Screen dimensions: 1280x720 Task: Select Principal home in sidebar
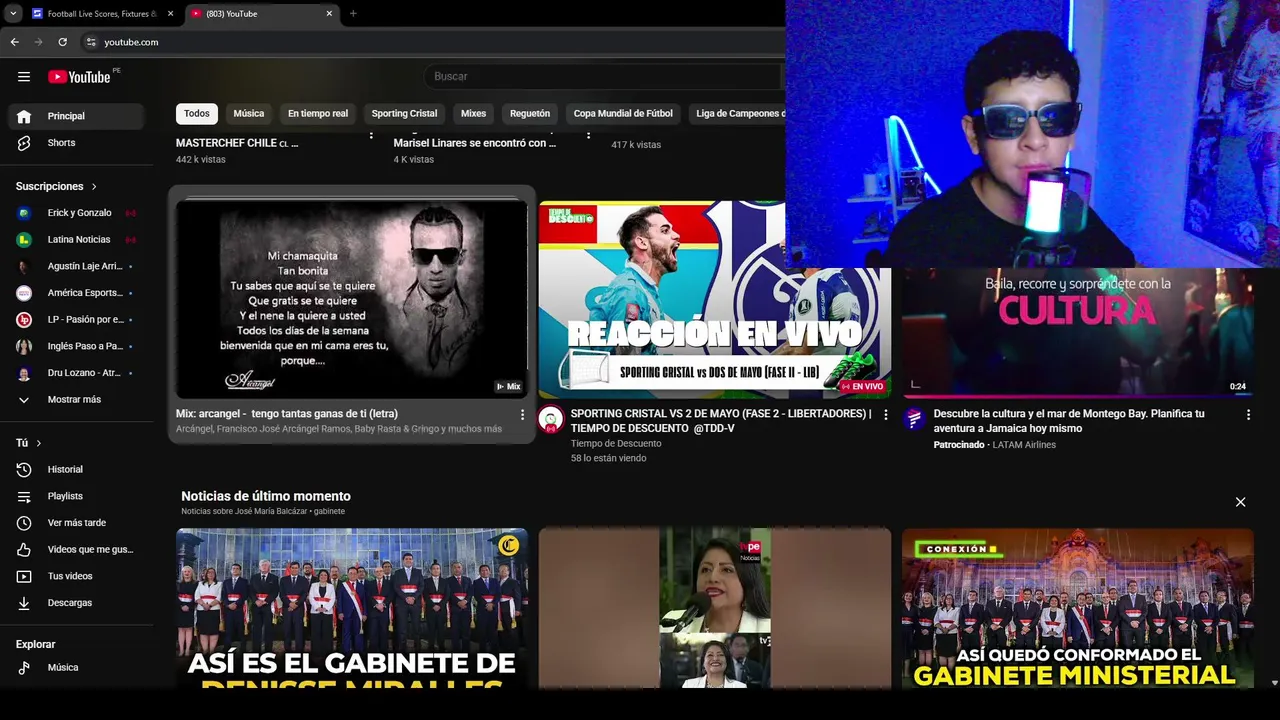pos(77,116)
